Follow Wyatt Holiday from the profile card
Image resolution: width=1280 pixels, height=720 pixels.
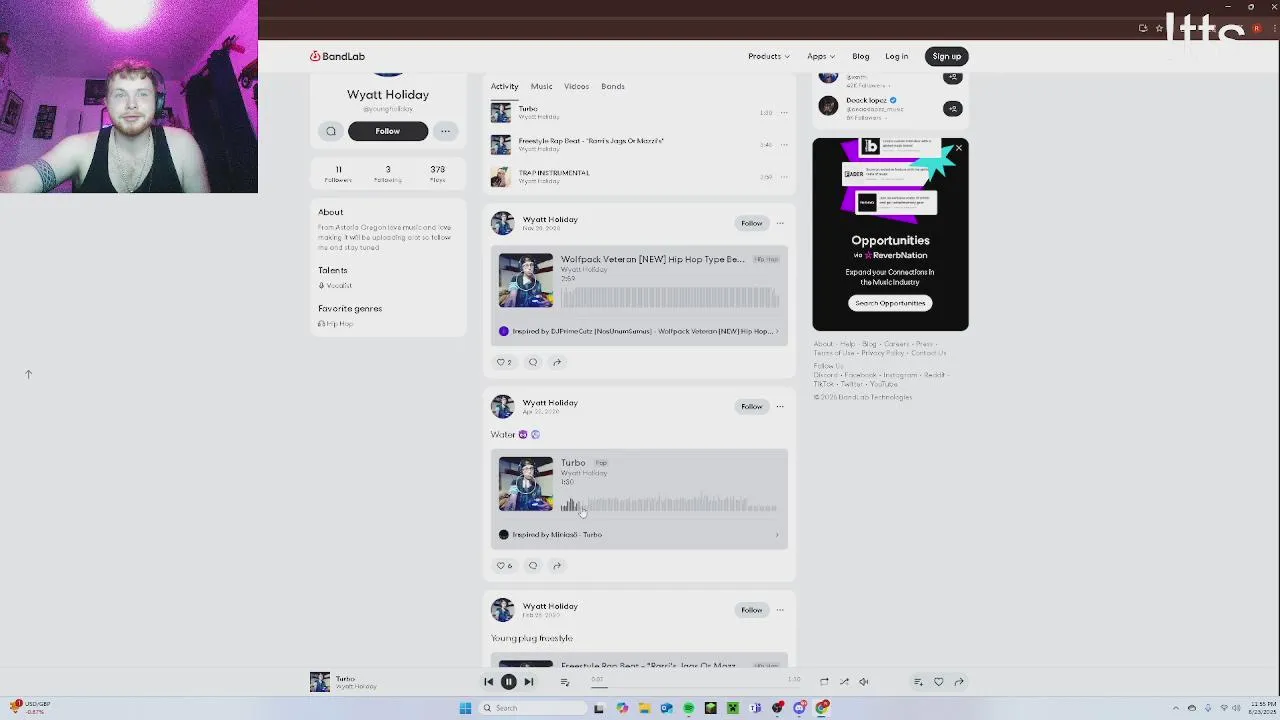(x=388, y=131)
